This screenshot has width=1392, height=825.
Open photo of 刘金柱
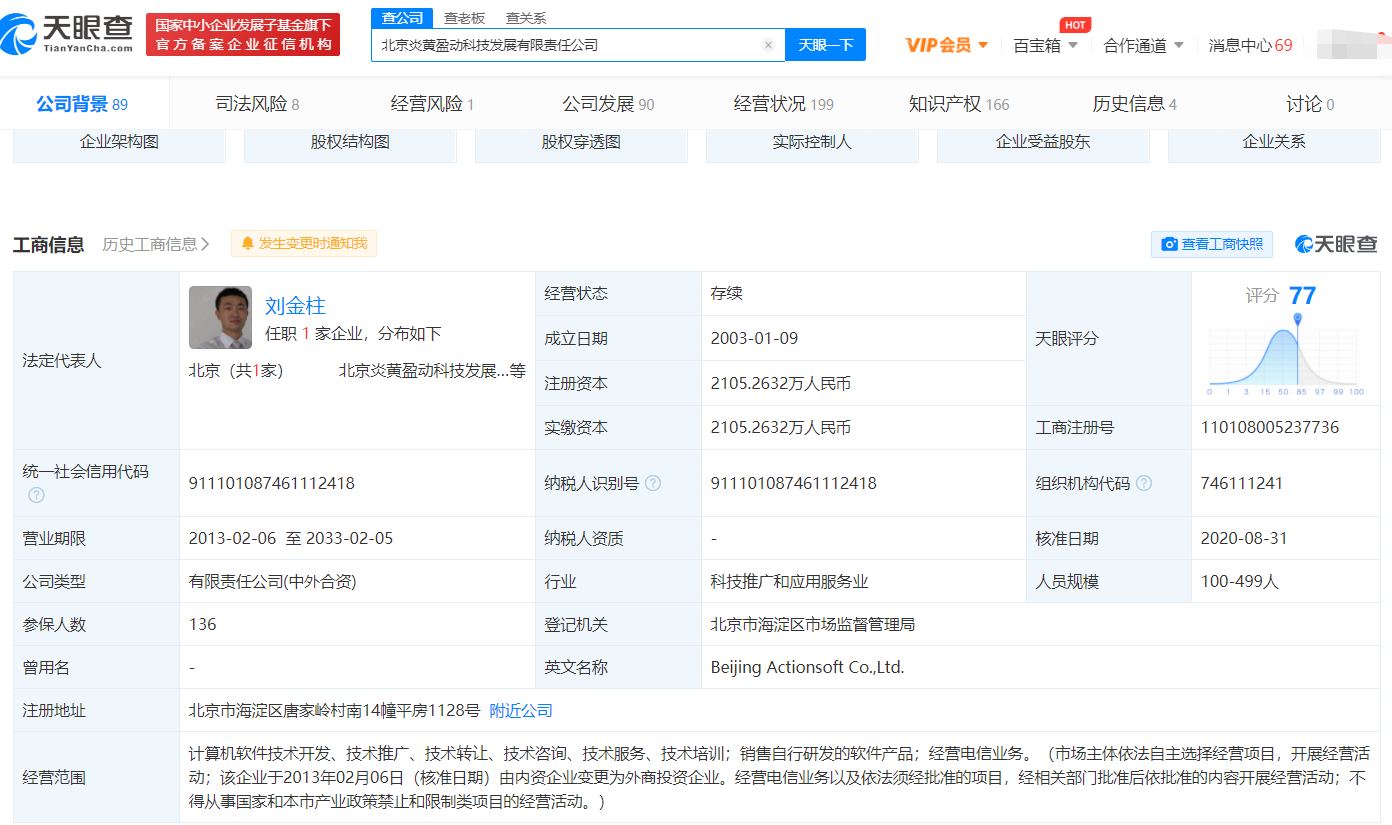point(220,318)
